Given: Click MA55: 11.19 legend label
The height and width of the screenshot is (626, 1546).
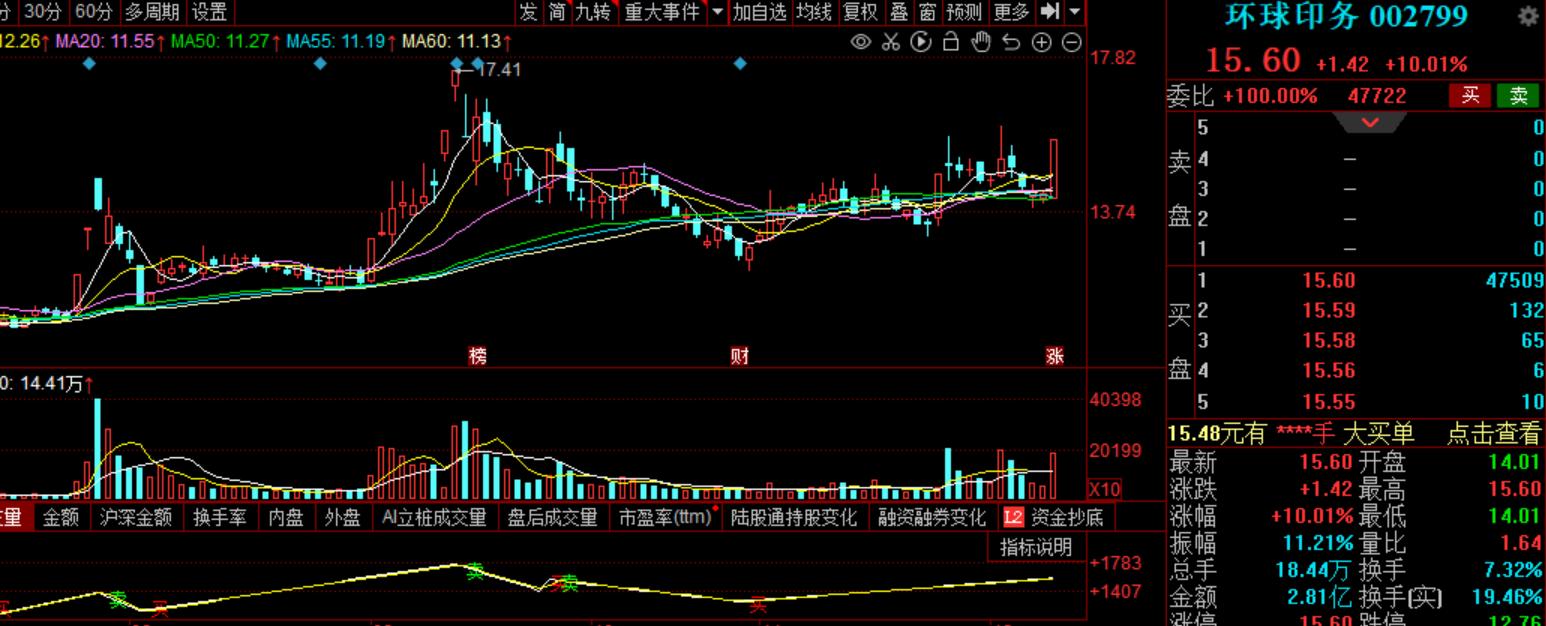Looking at the screenshot, I should pyautogui.click(x=336, y=42).
